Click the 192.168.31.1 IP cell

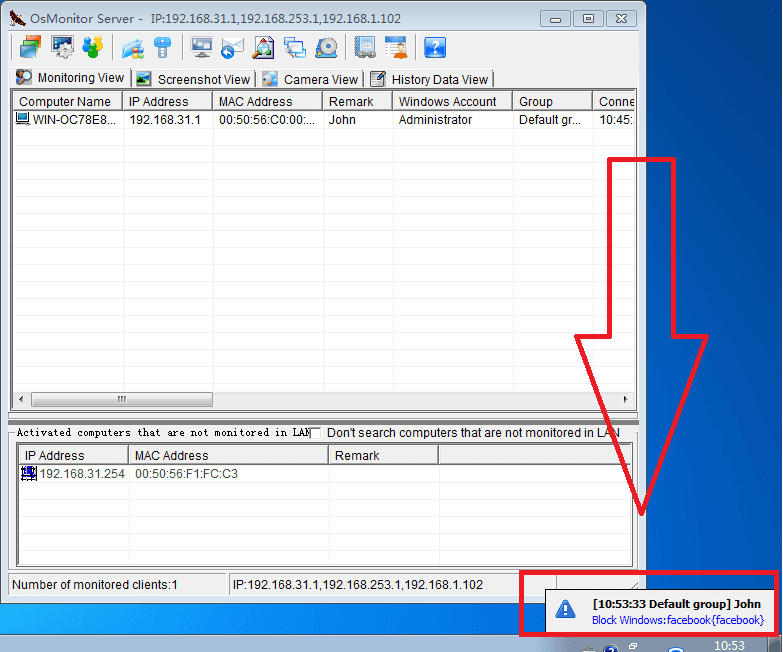165,120
